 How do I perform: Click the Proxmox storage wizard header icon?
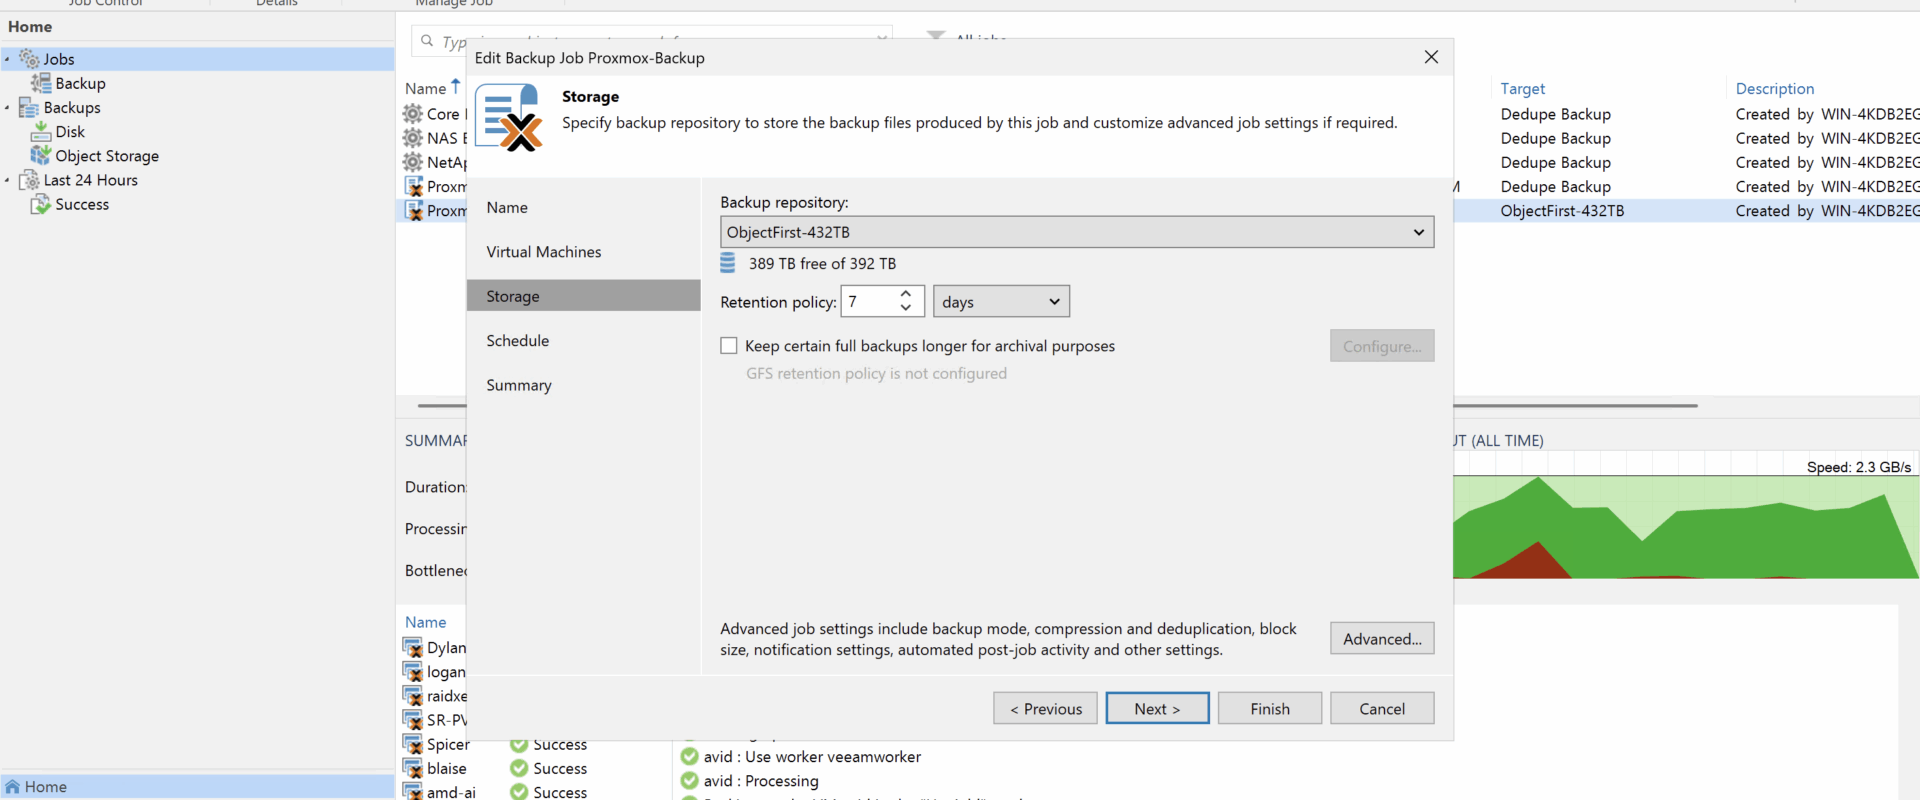[509, 117]
